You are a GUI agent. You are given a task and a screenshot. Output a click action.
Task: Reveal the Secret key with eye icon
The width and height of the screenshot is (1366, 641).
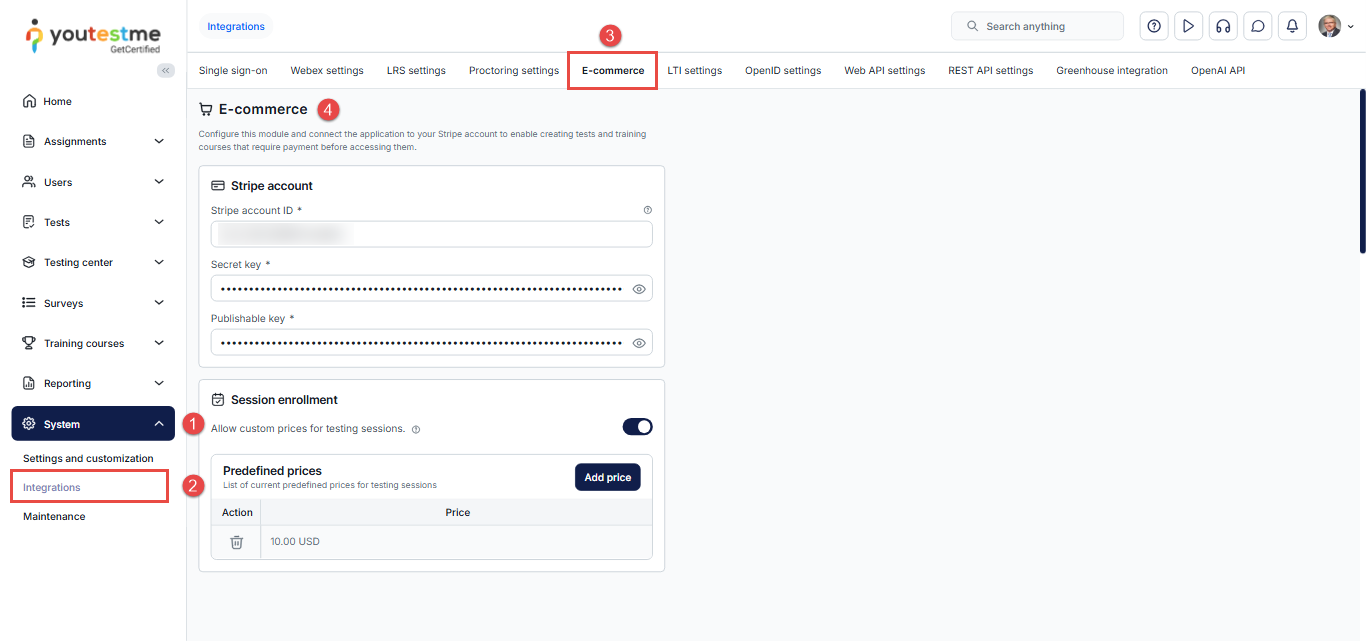point(640,289)
